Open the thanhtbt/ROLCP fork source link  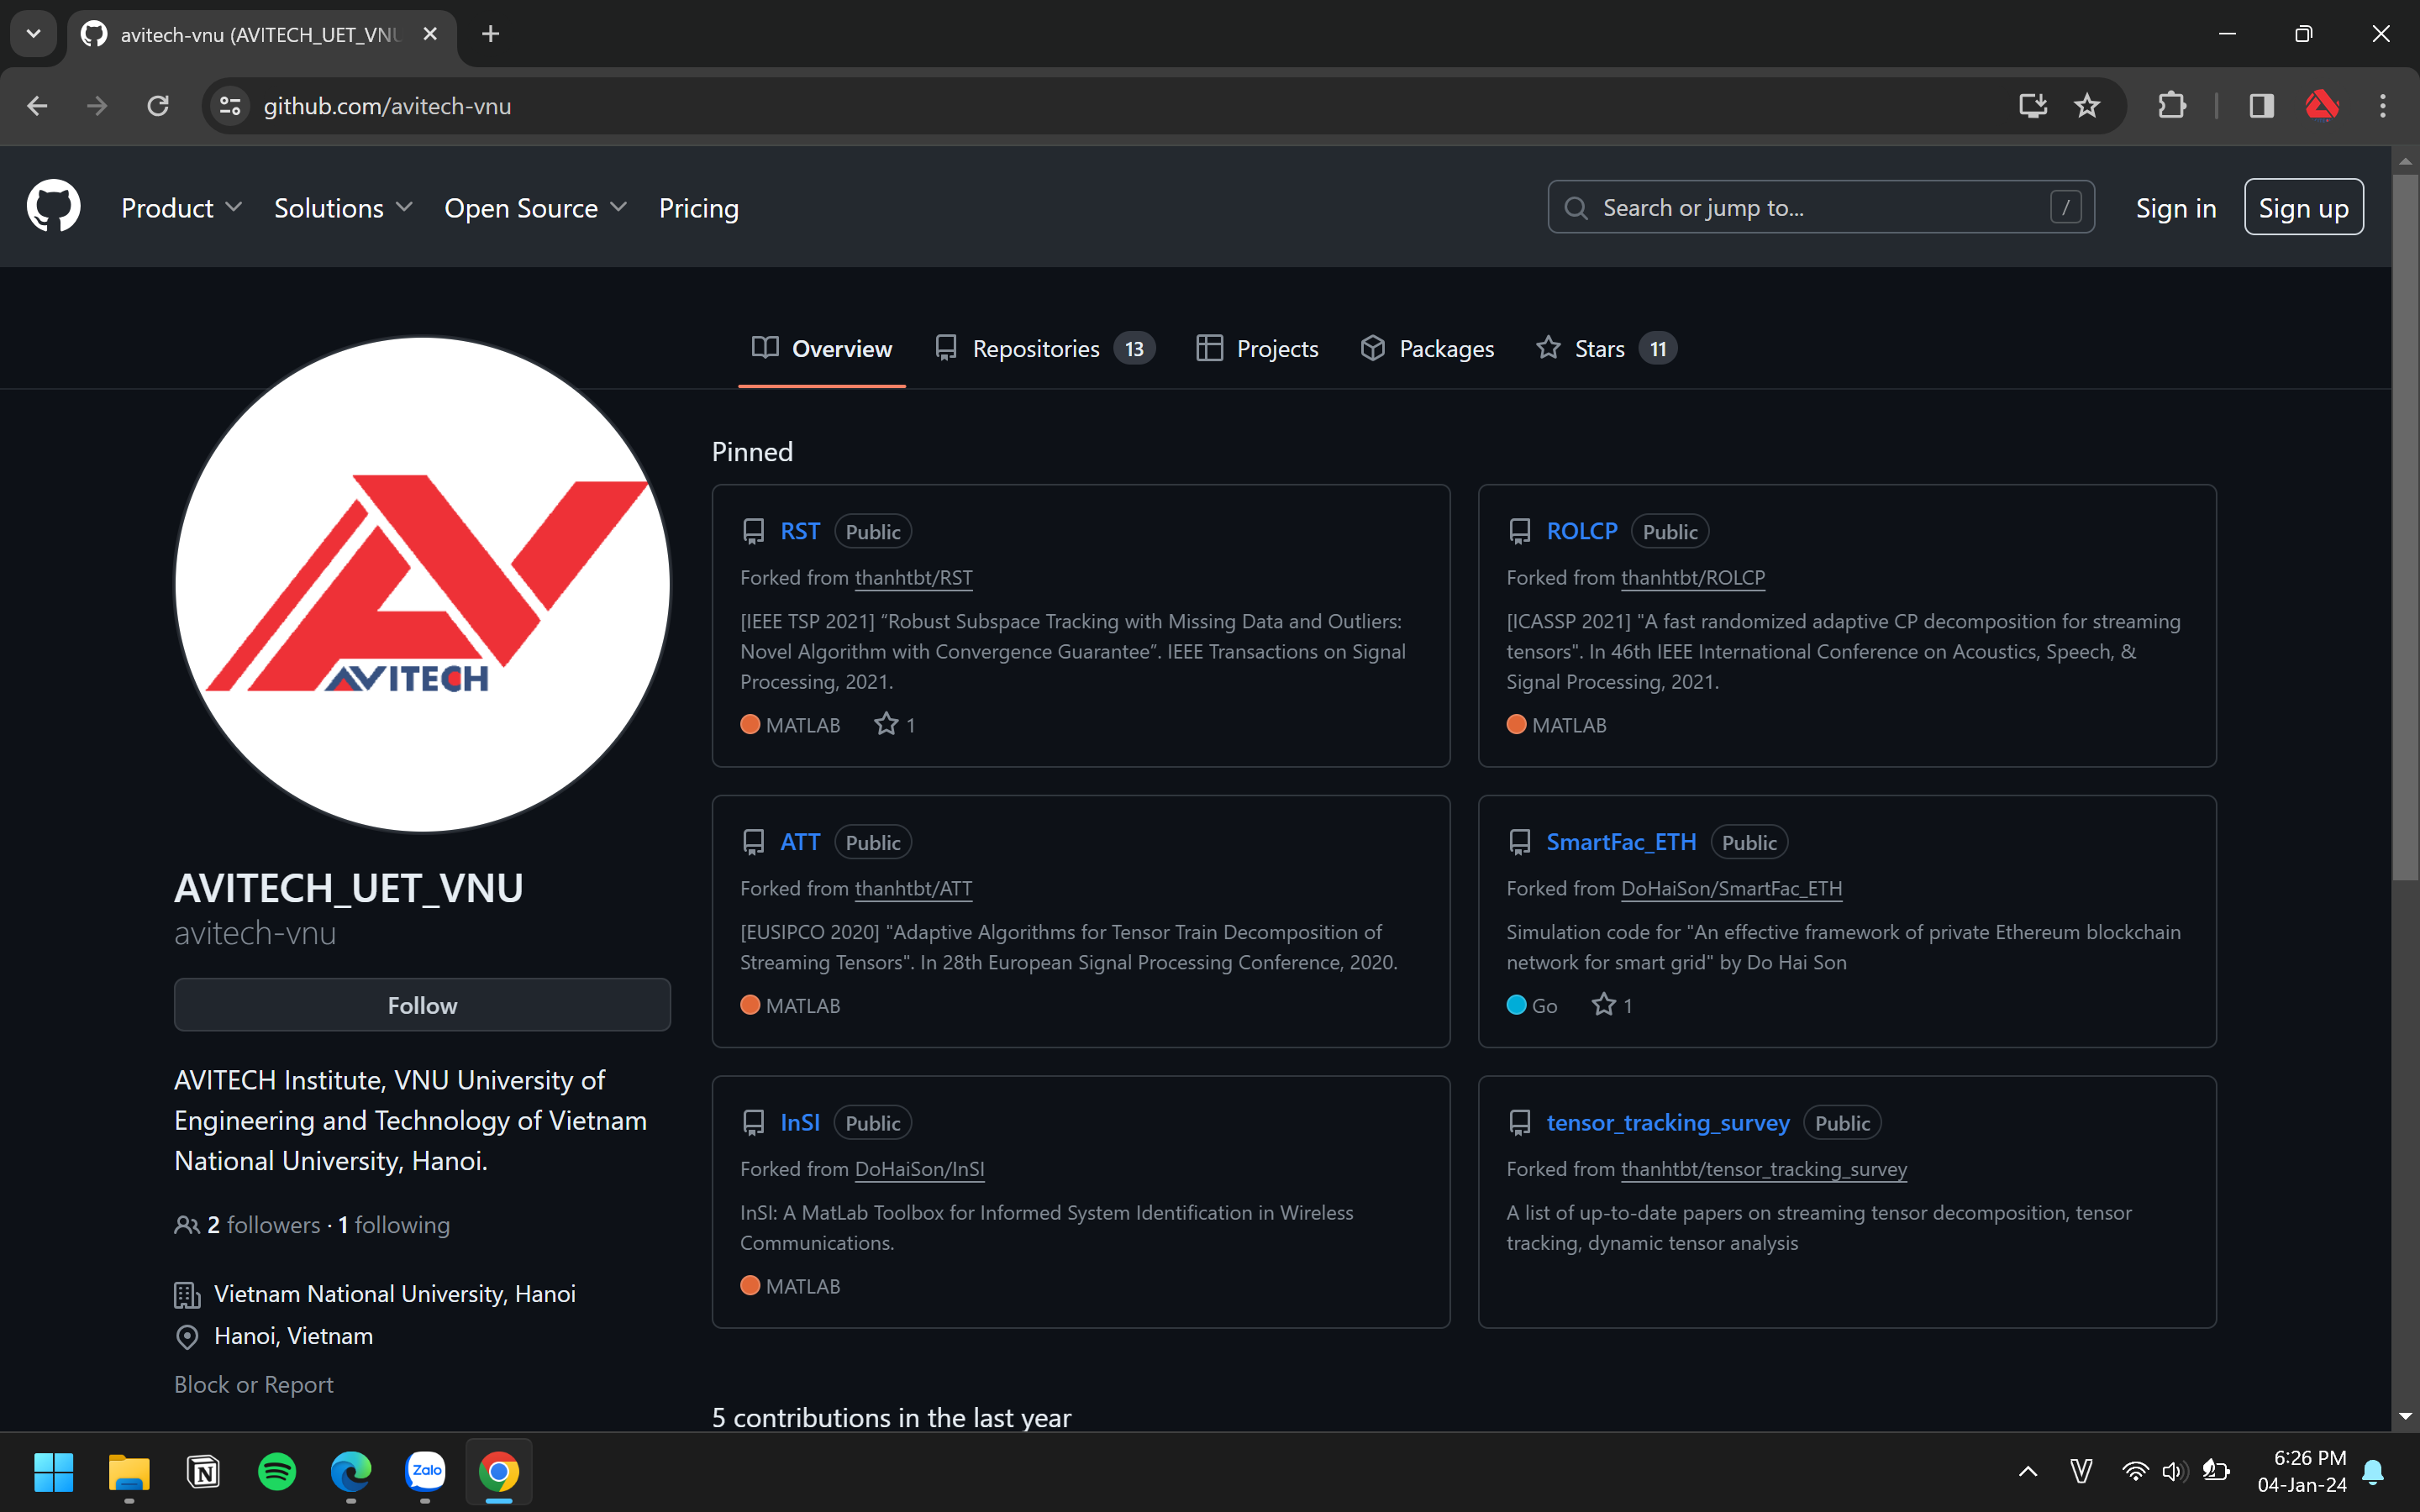[1692, 578]
